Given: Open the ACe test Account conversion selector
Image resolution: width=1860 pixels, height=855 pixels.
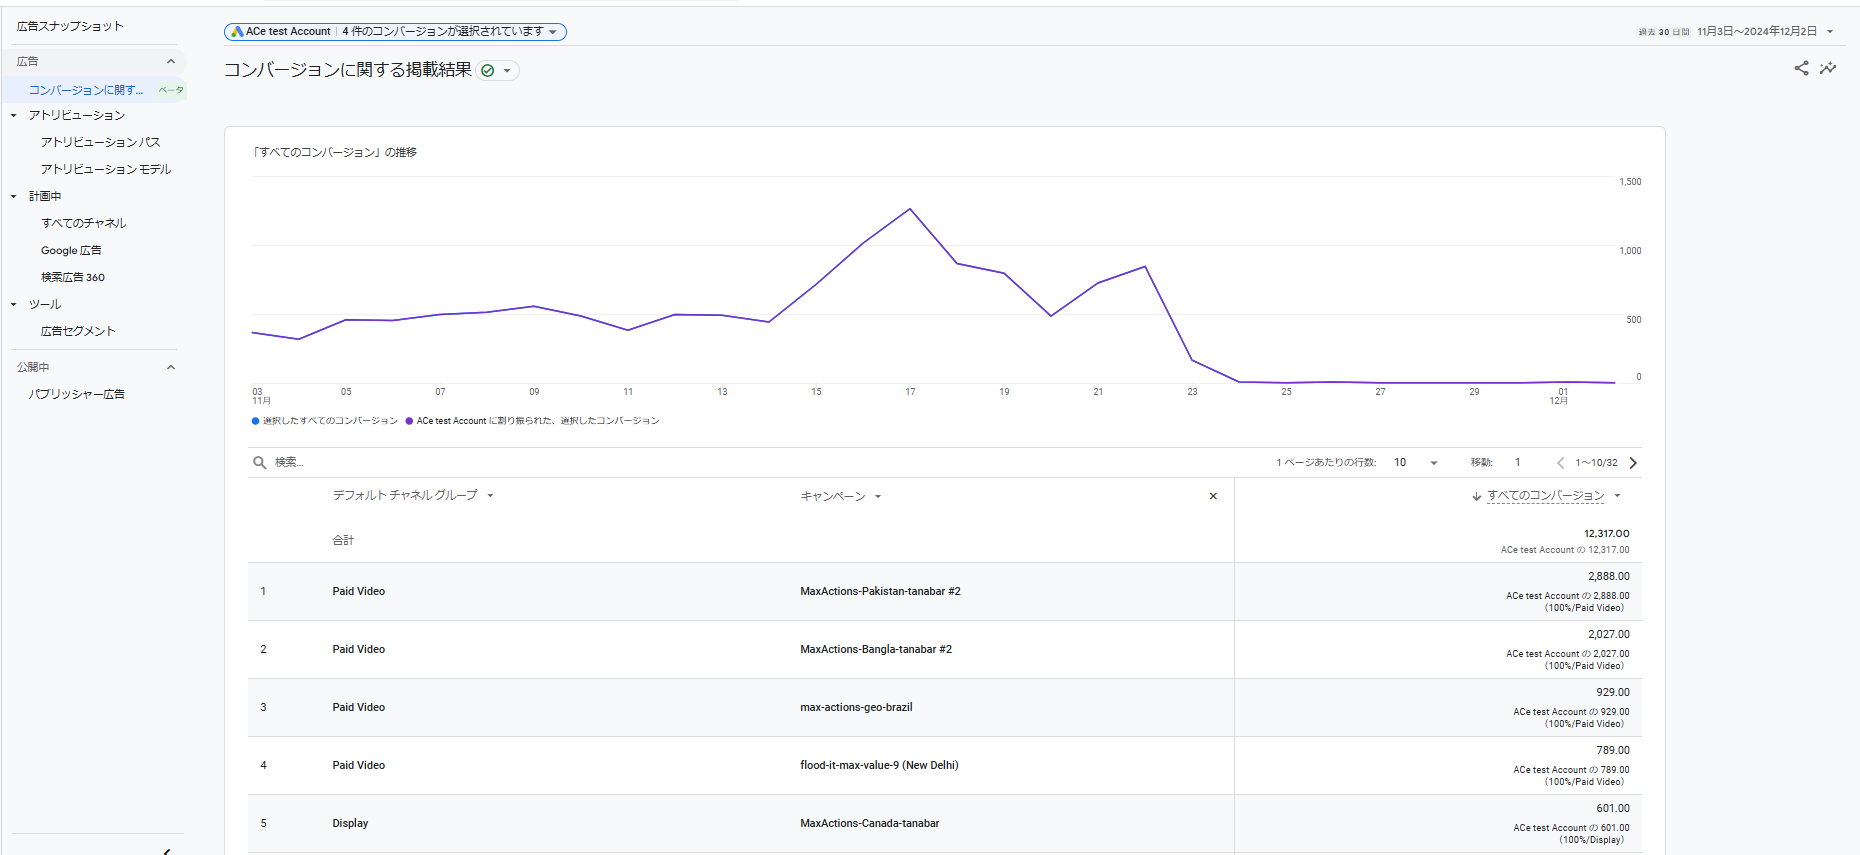Looking at the screenshot, I should tap(395, 32).
